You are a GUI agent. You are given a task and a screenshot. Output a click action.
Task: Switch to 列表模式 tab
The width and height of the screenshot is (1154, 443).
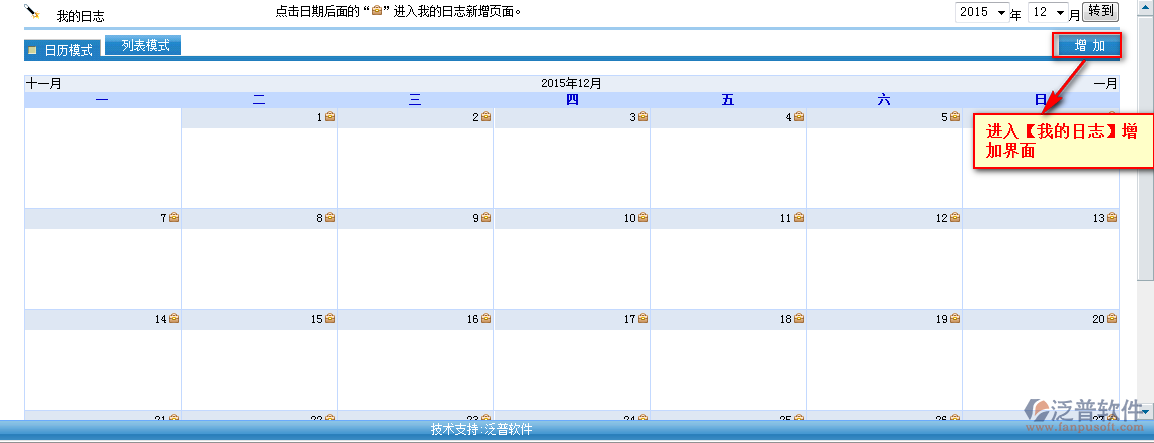click(144, 45)
